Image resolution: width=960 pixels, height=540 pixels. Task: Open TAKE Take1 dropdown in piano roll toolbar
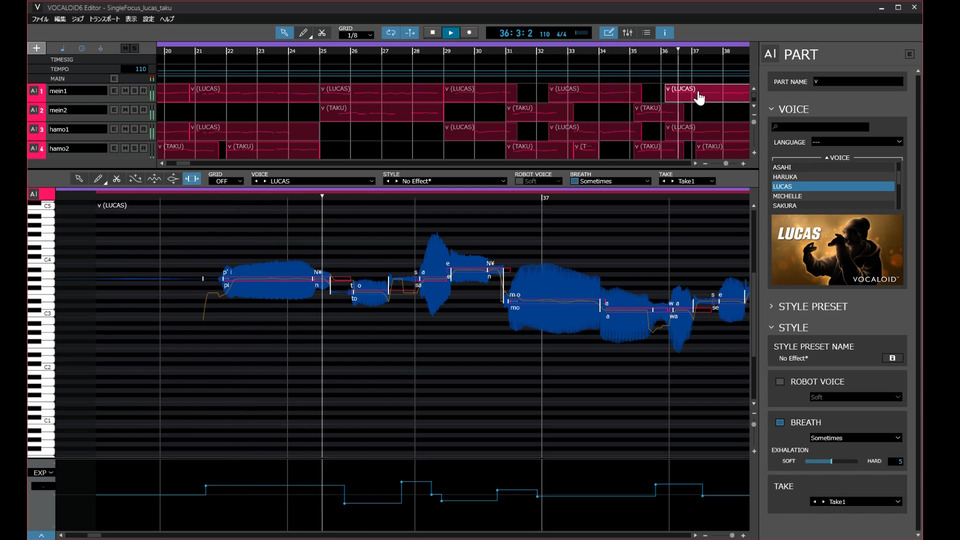[687, 181]
